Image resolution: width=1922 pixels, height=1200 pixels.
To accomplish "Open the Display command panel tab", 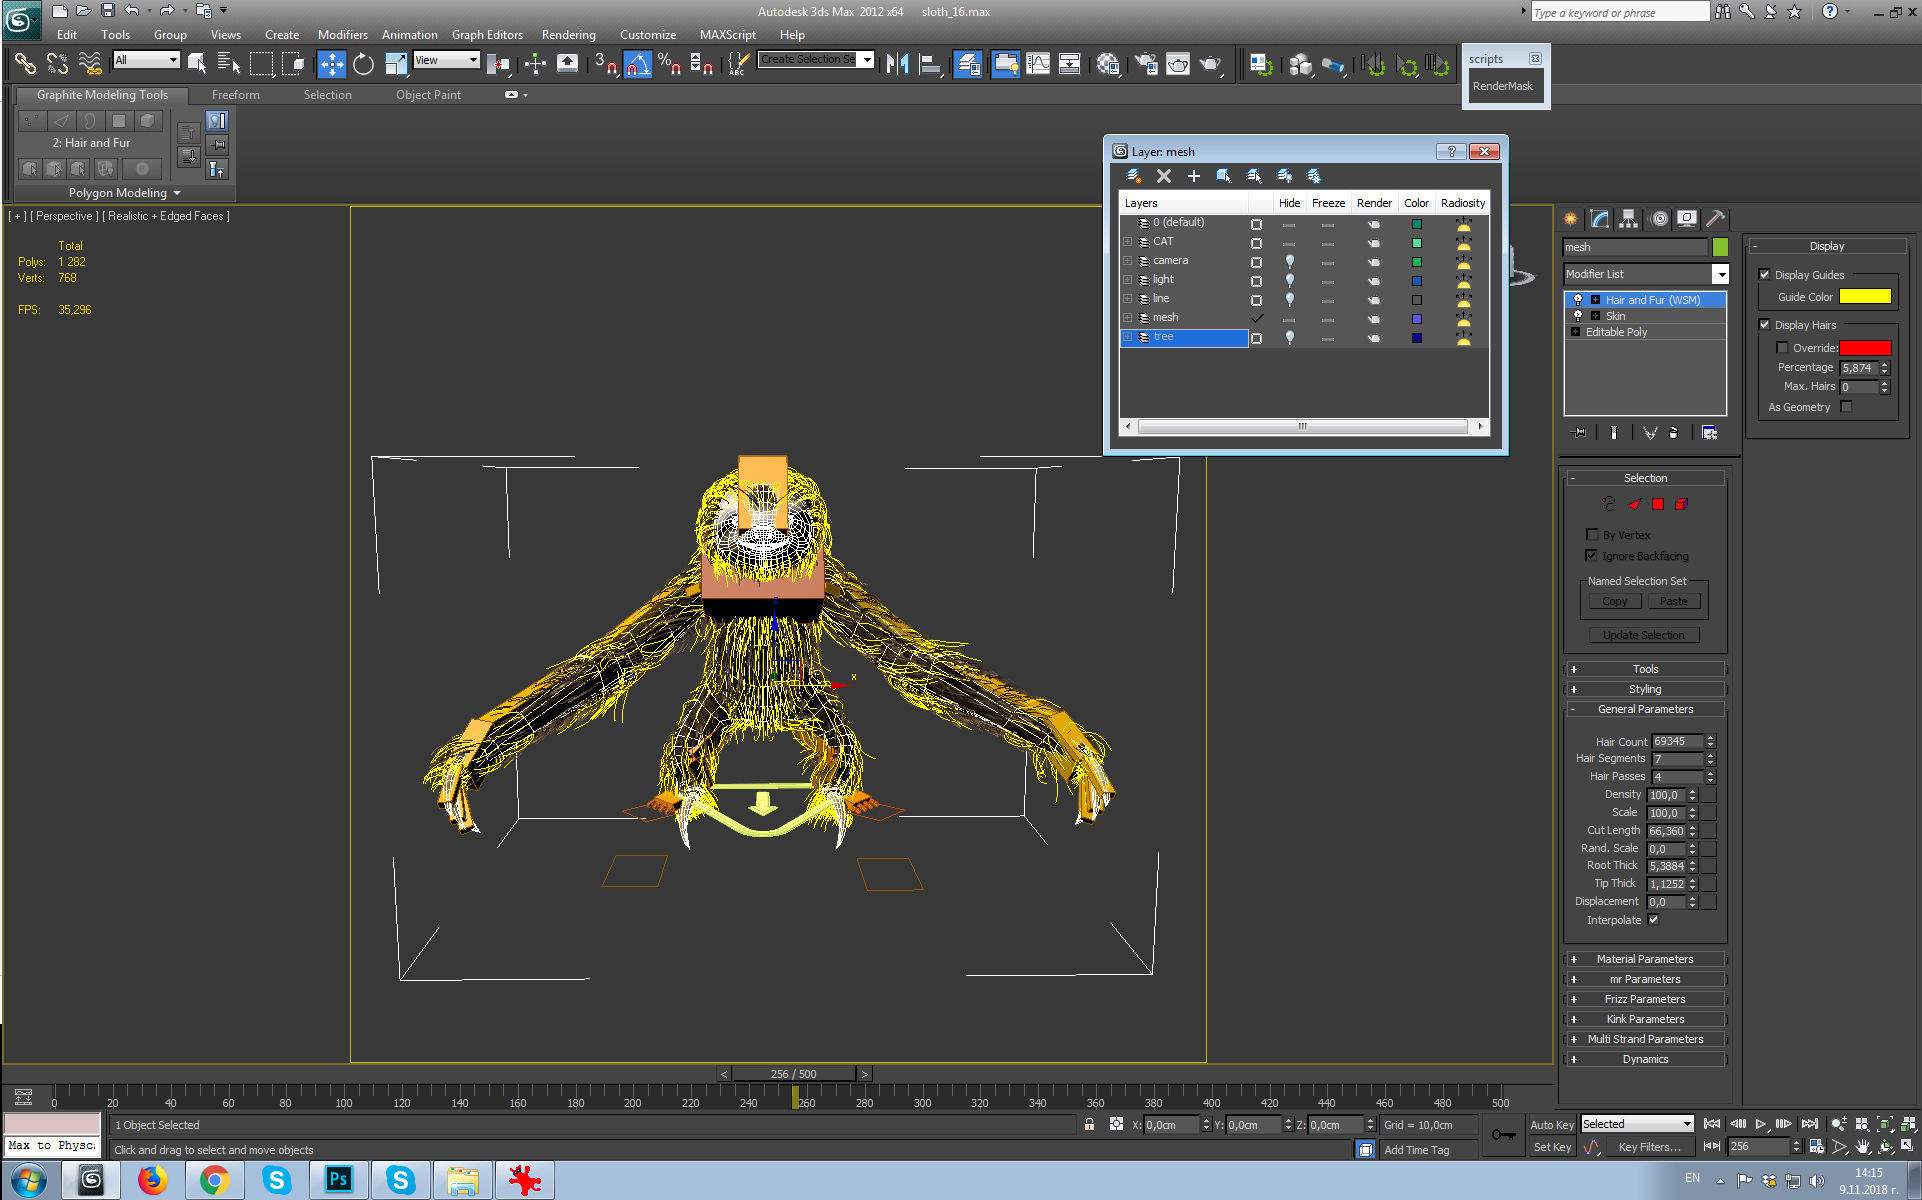I will 1687,219.
